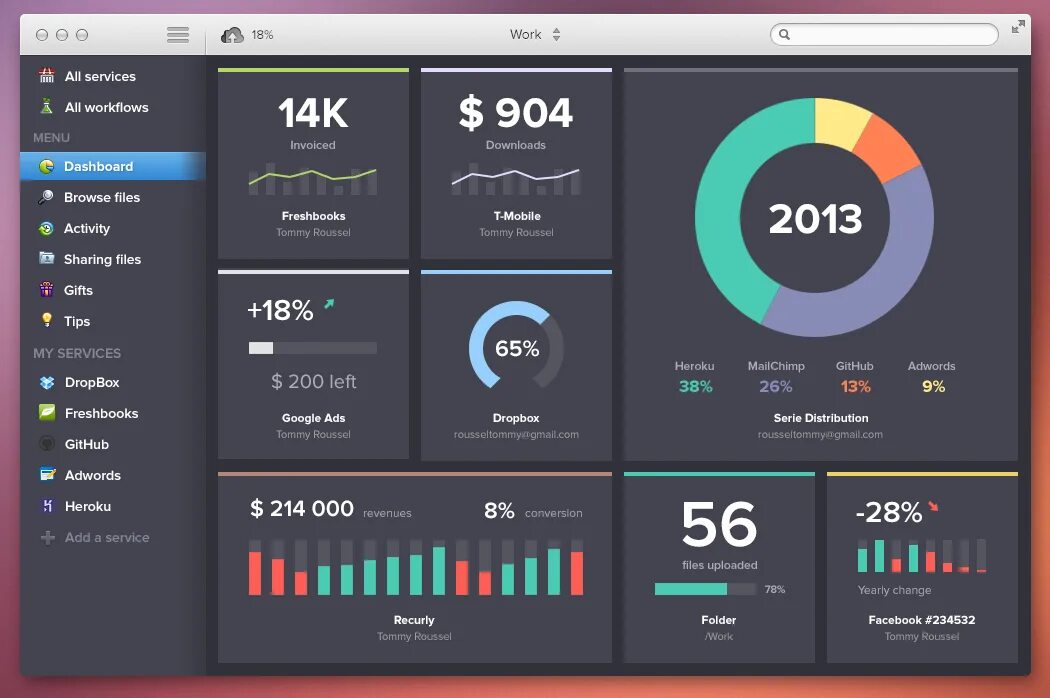Show All services
1050x698 pixels.
[112, 76]
